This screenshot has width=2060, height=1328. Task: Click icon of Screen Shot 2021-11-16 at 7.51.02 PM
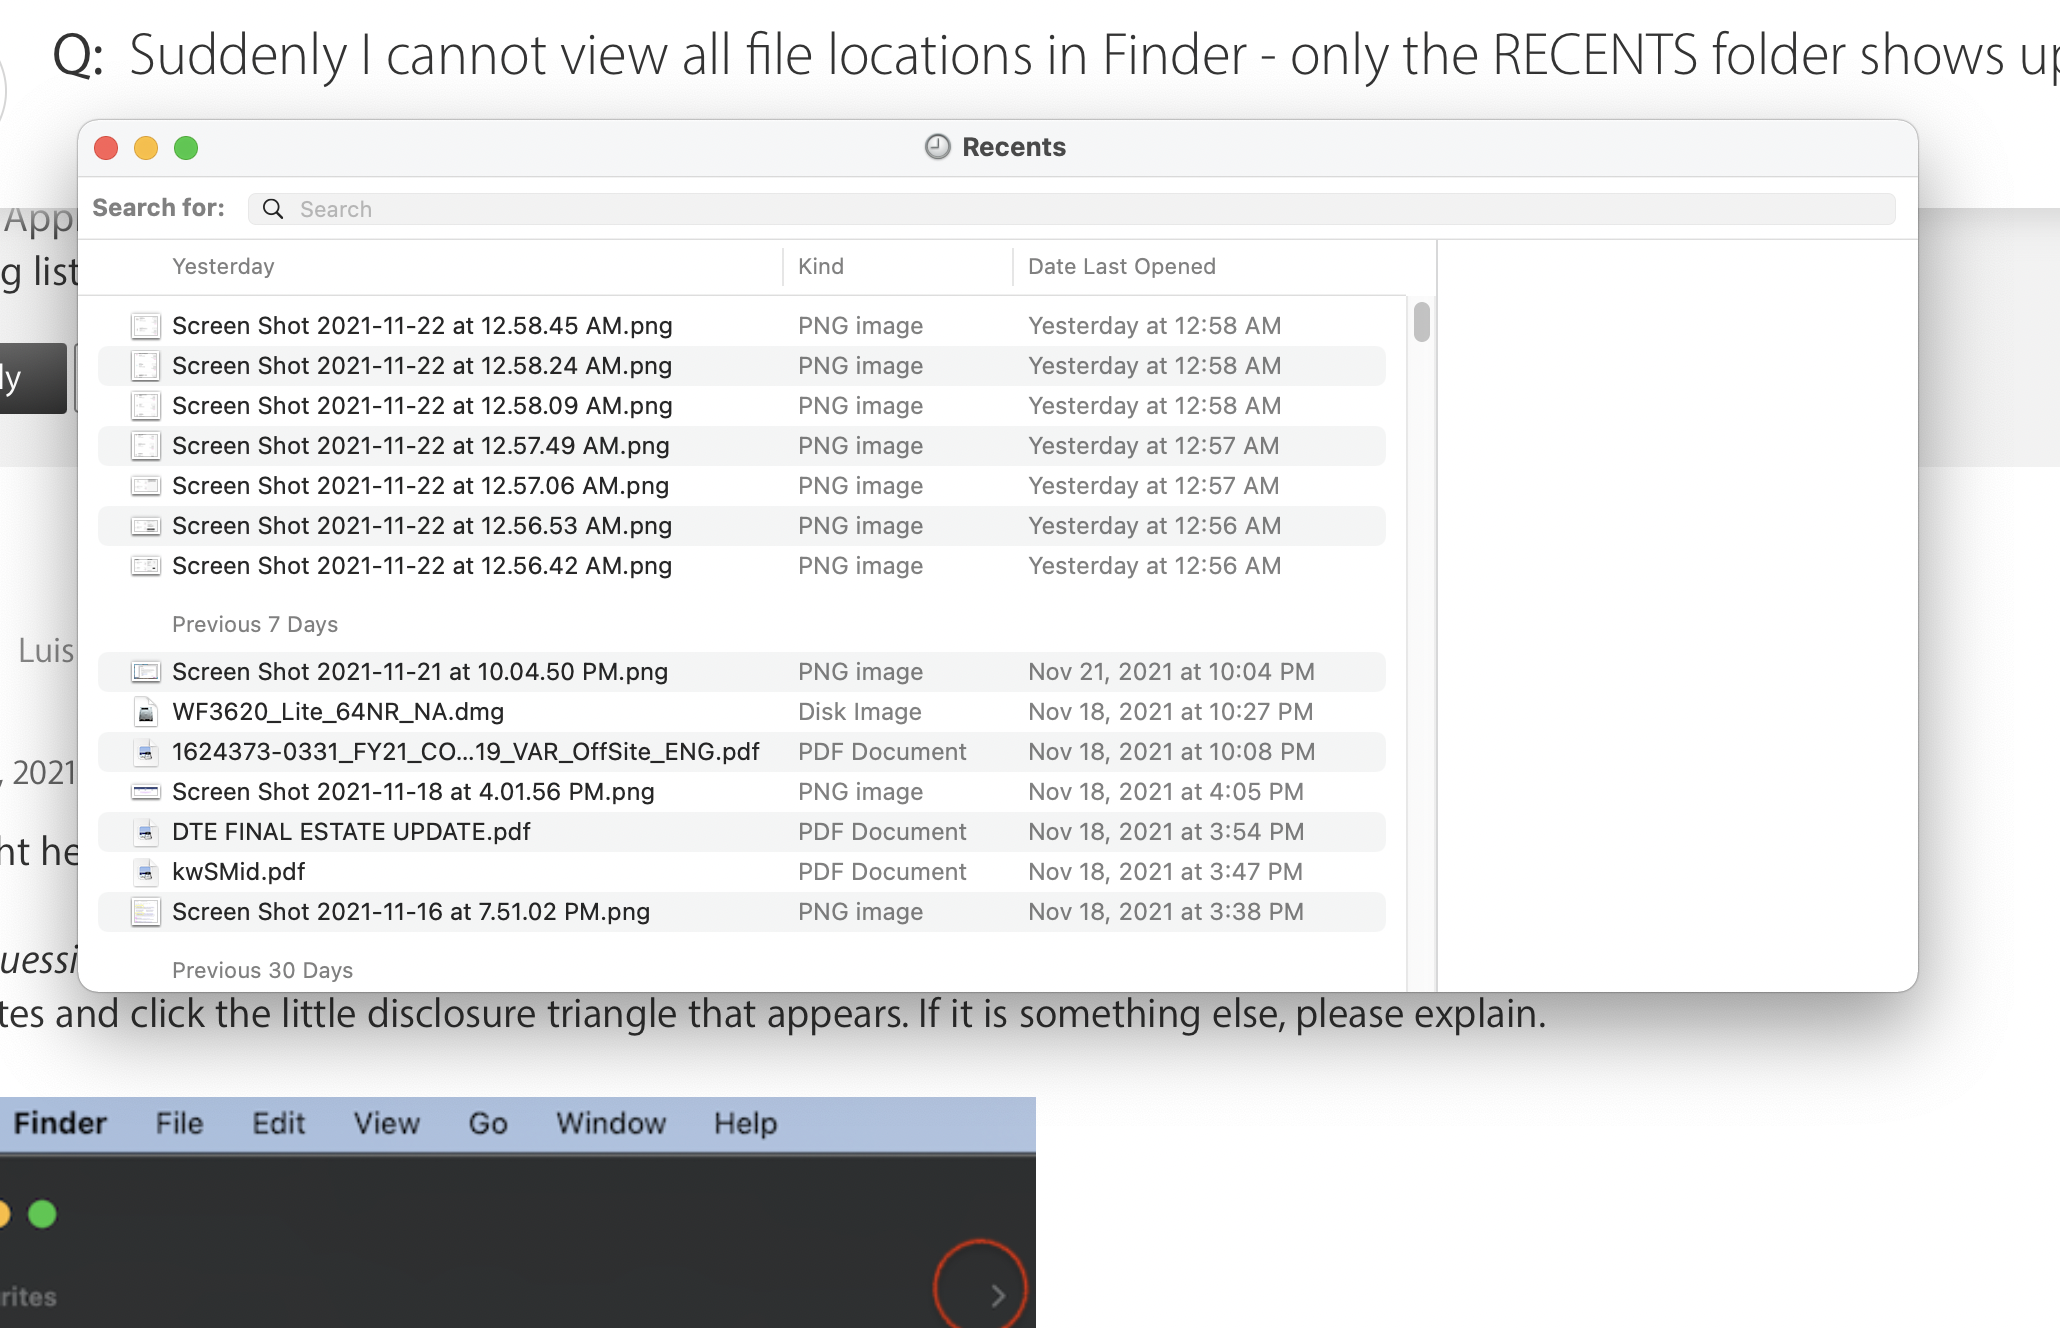coord(146,912)
